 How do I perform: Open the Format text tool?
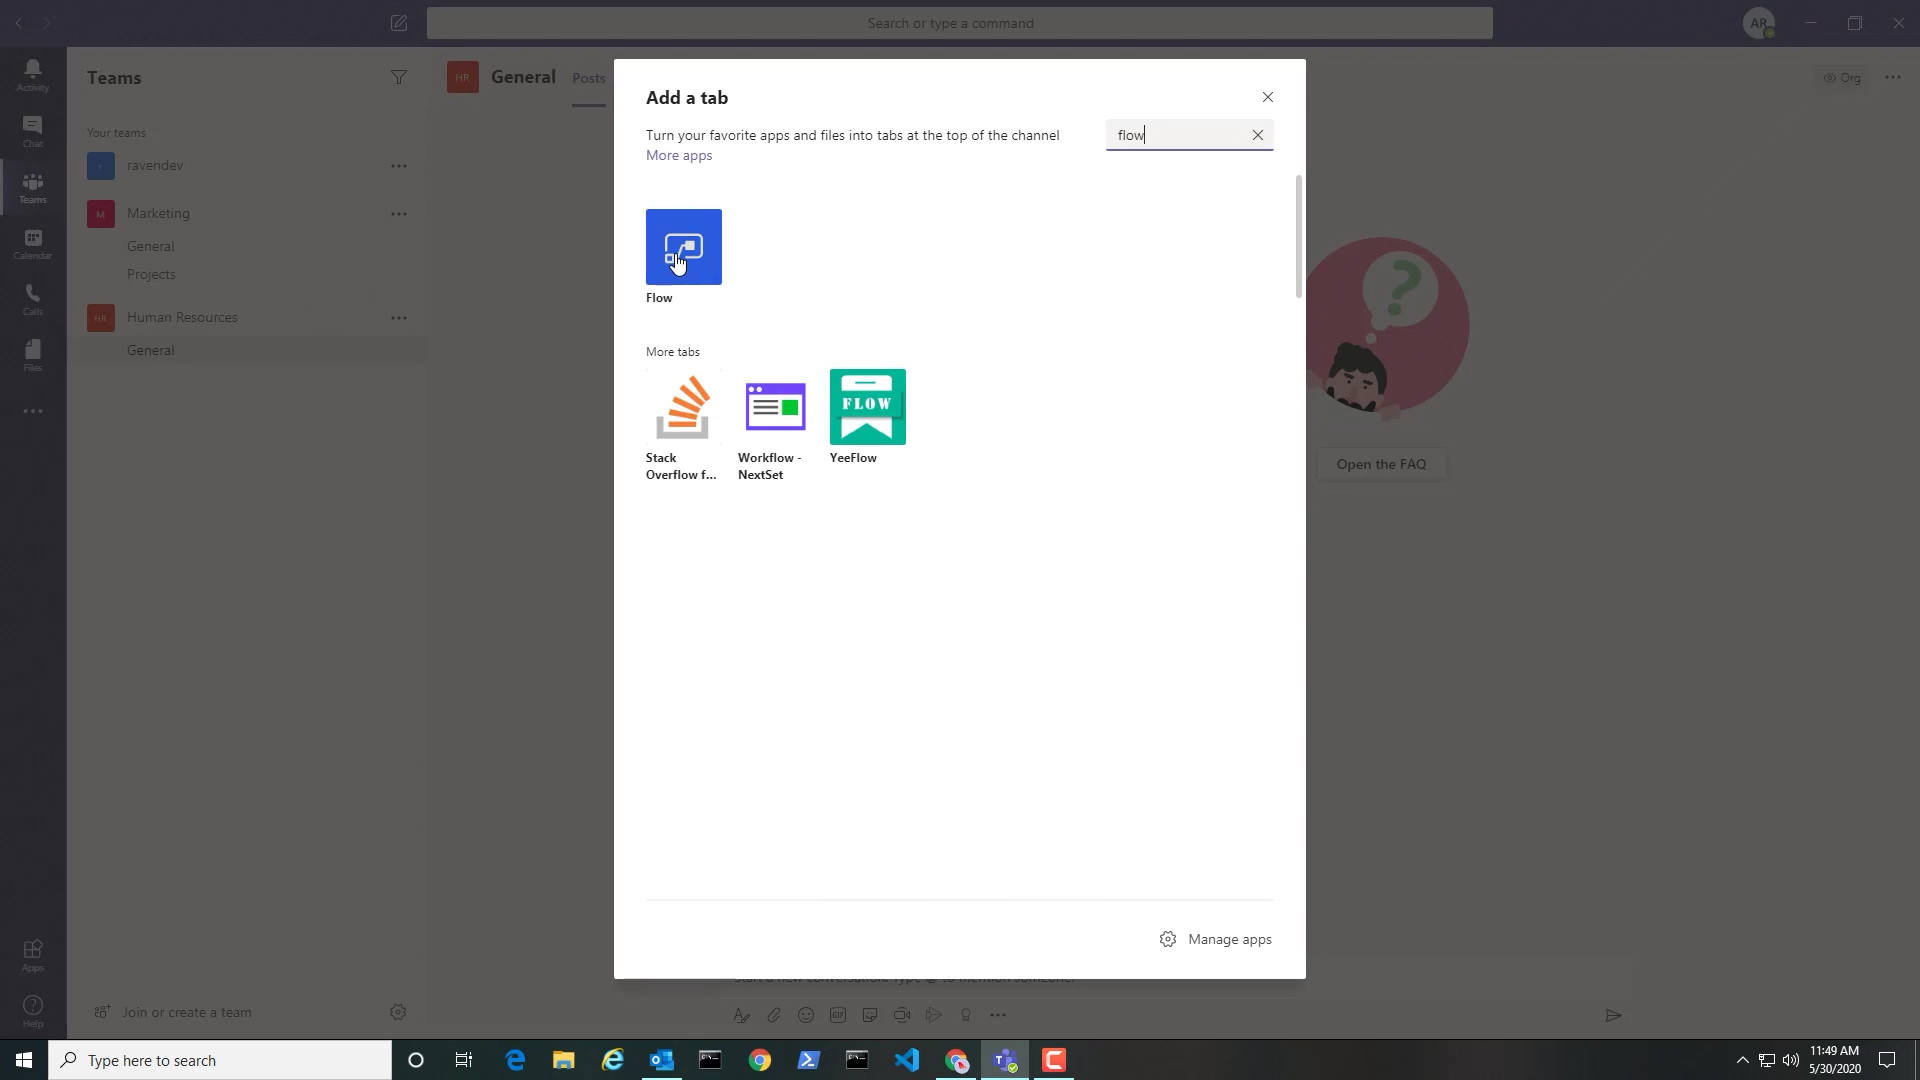(x=741, y=1015)
